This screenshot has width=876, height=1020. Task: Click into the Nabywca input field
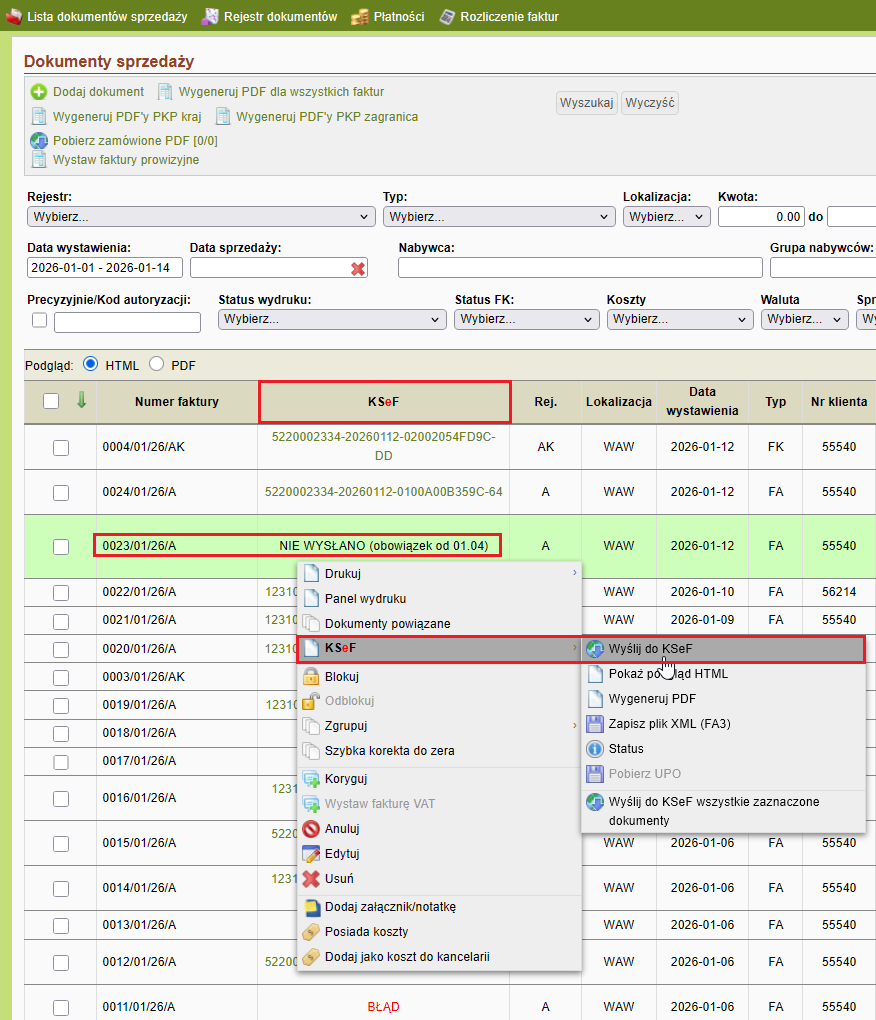(580, 268)
